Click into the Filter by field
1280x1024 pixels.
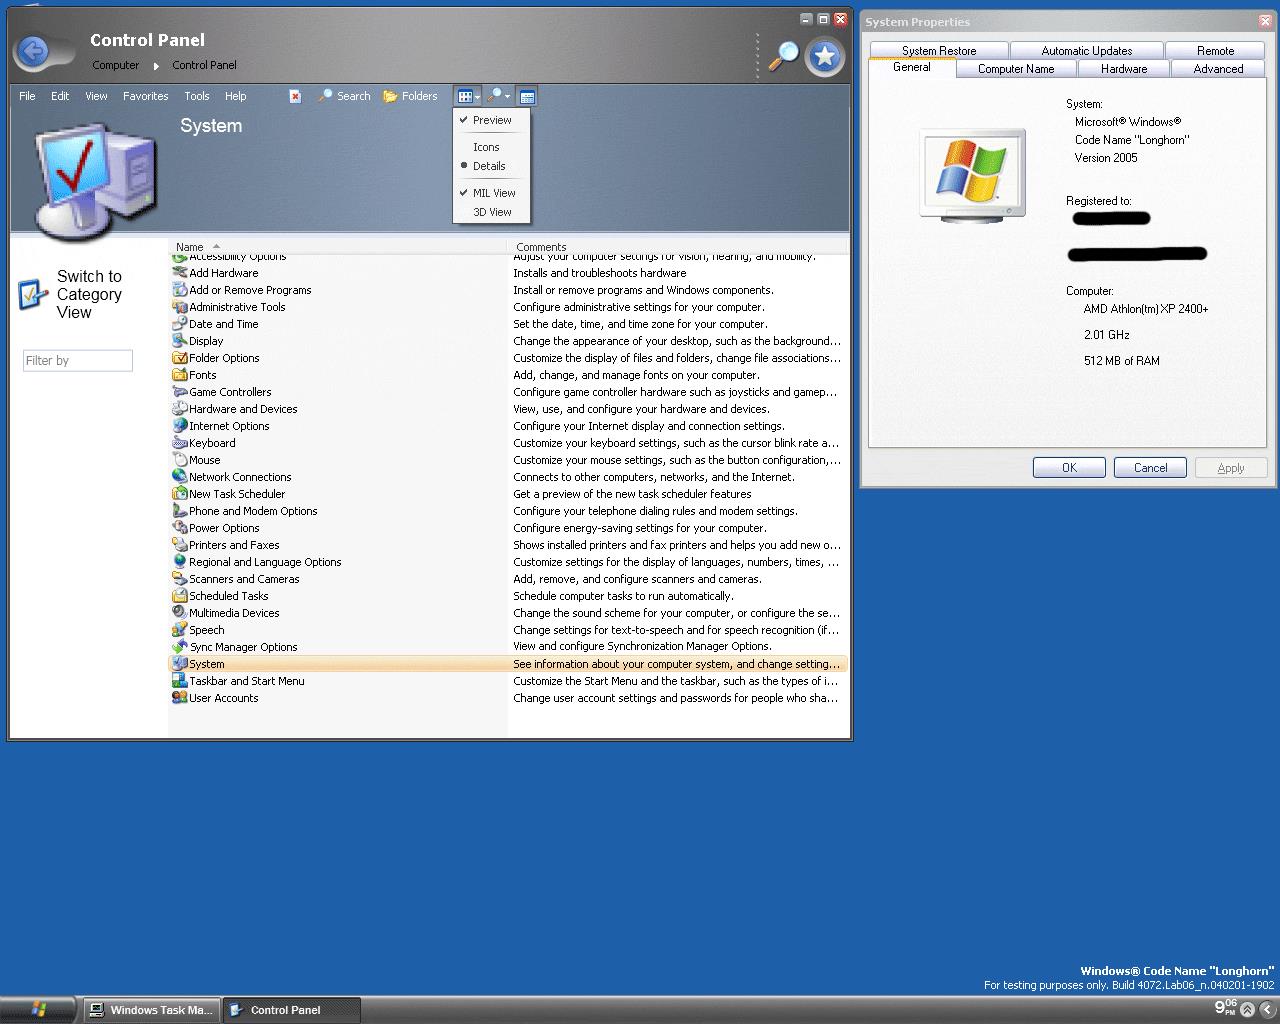click(x=78, y=361)
